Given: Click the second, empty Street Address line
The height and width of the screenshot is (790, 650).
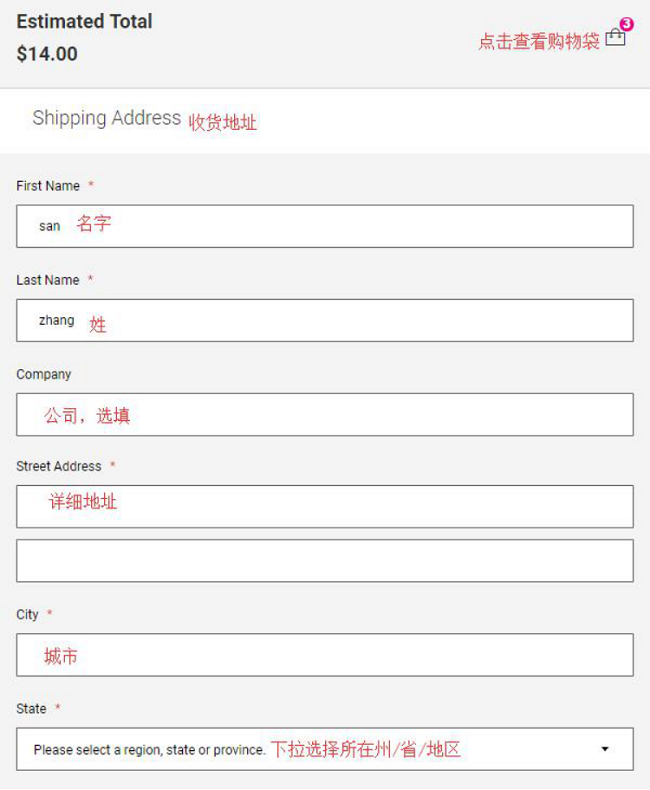Looking at the screenshot, I should (x=324, y=561).
